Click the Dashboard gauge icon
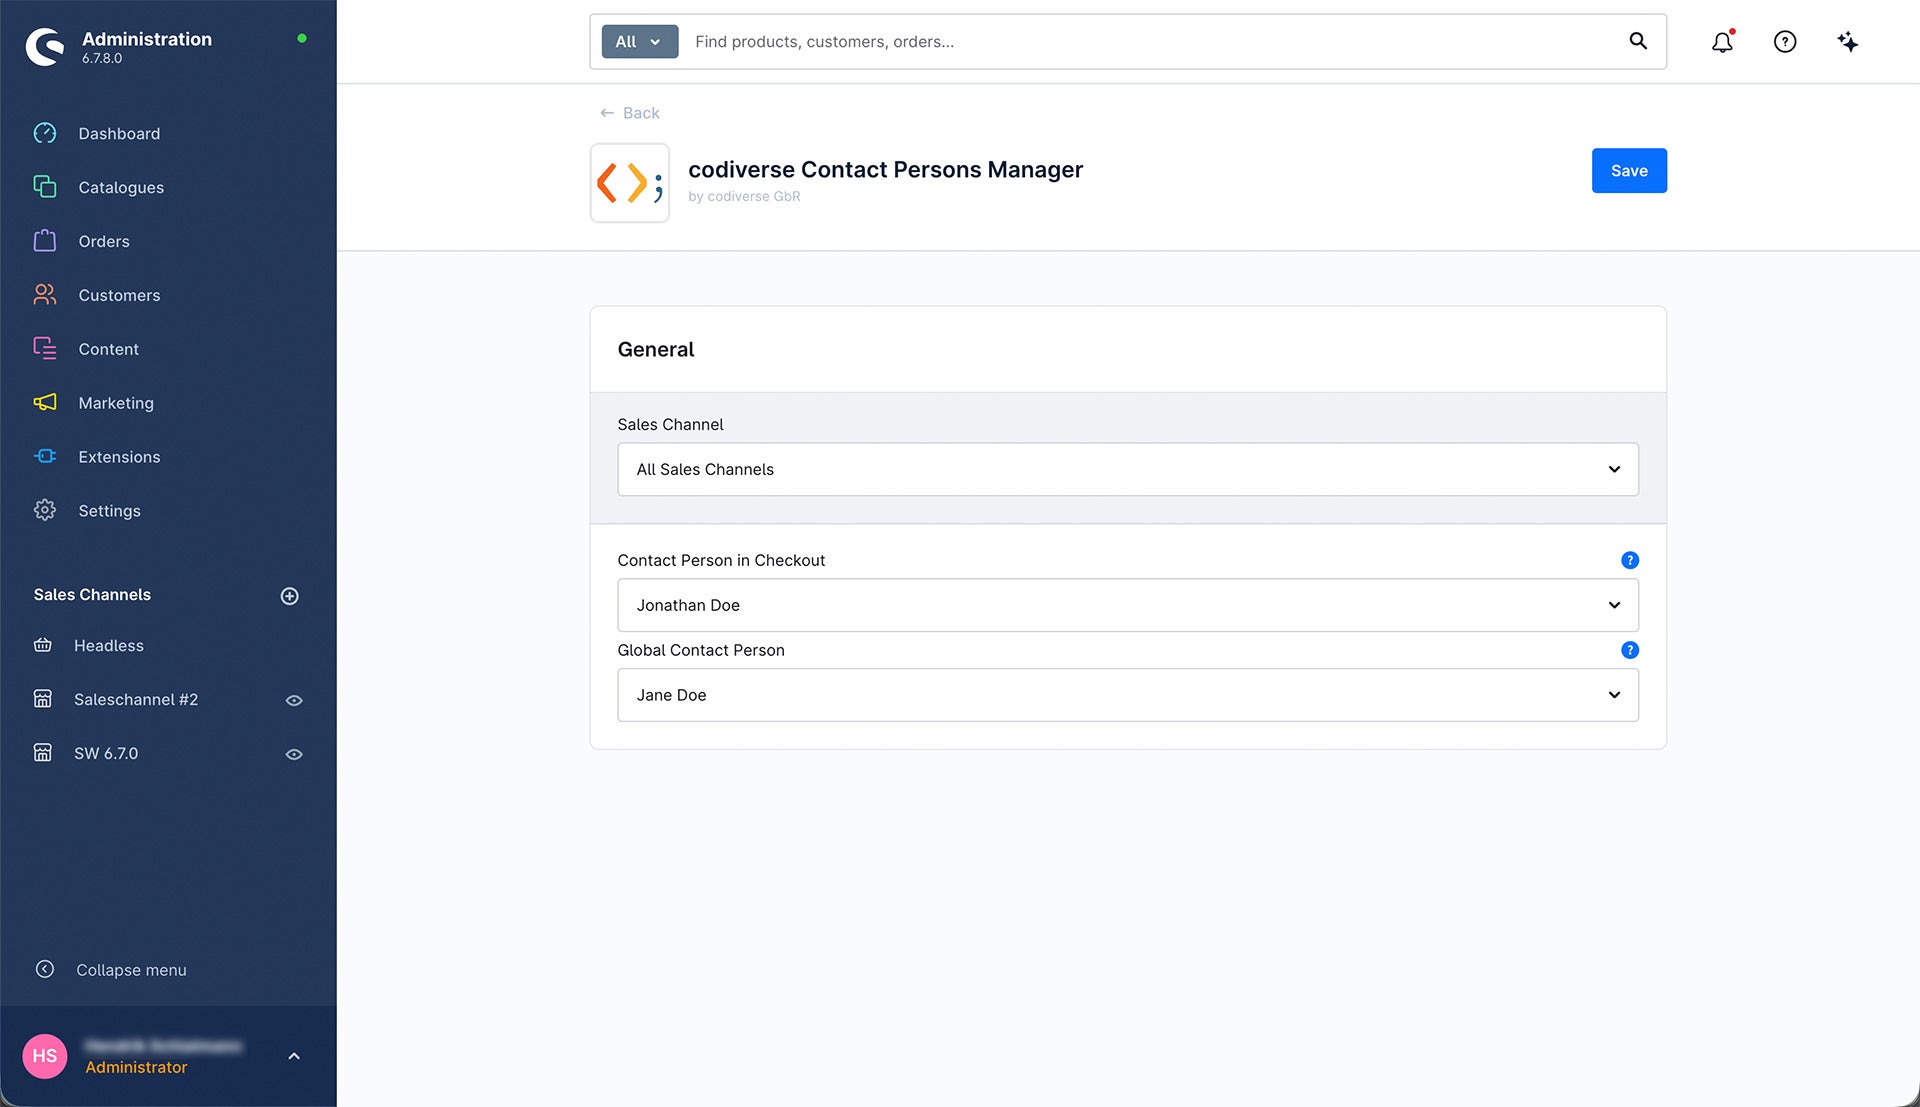The width and height of the screenshot is (1920, 1107). pos(45,133)
